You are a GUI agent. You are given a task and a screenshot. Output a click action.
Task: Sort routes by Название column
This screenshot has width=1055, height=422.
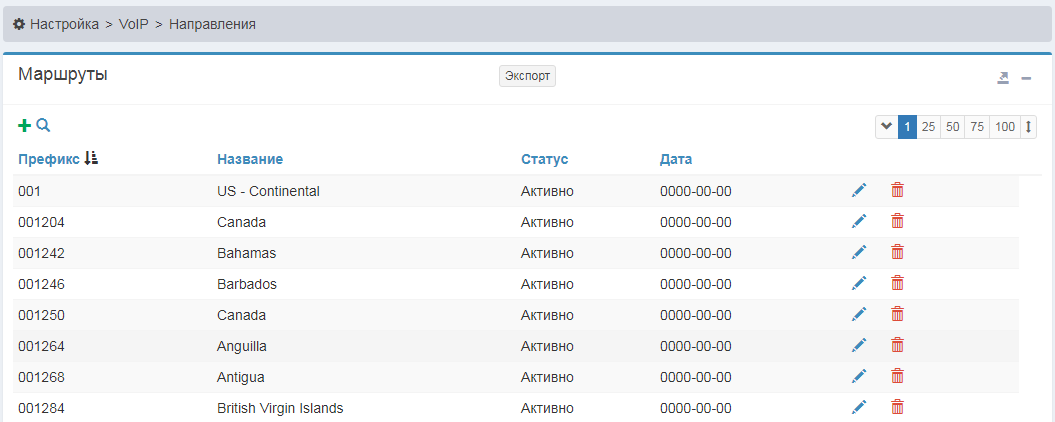point(249,159)
